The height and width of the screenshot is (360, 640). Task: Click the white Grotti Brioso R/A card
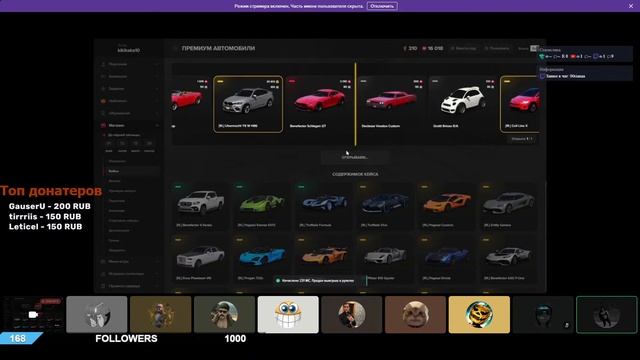tap(463, 104)
